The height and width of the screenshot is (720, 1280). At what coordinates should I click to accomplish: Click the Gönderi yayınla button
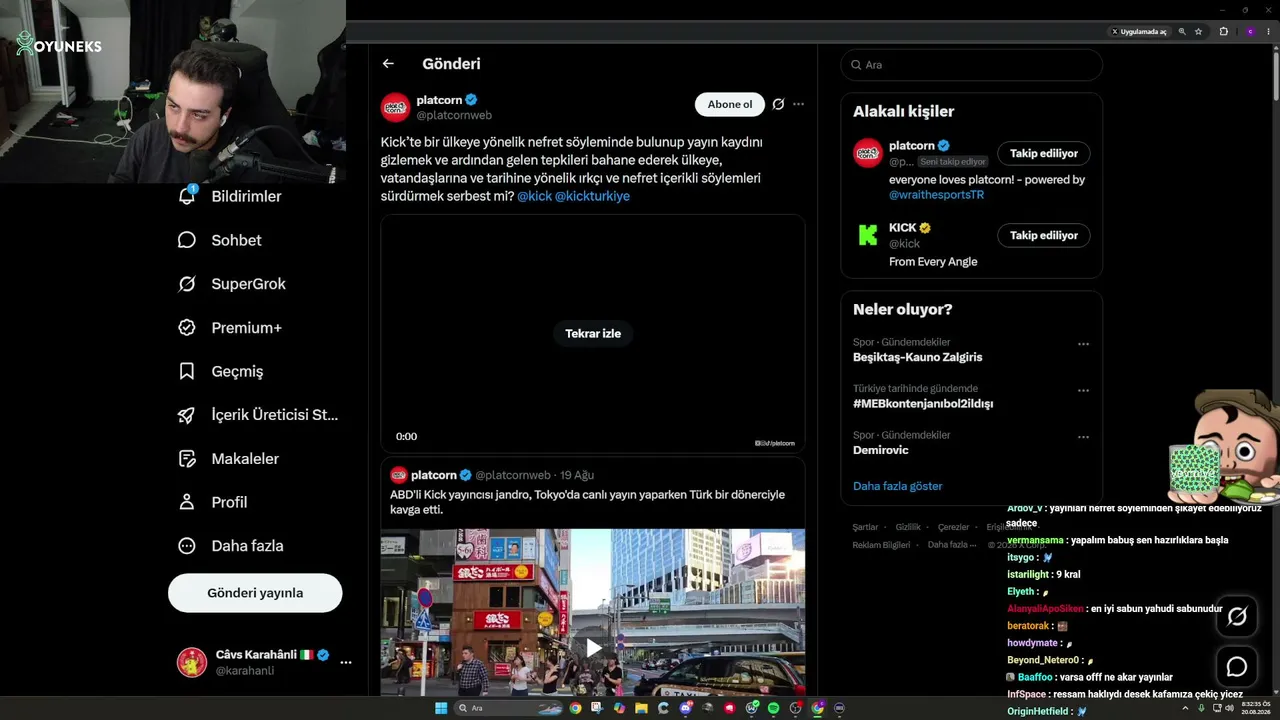point(255,593)
